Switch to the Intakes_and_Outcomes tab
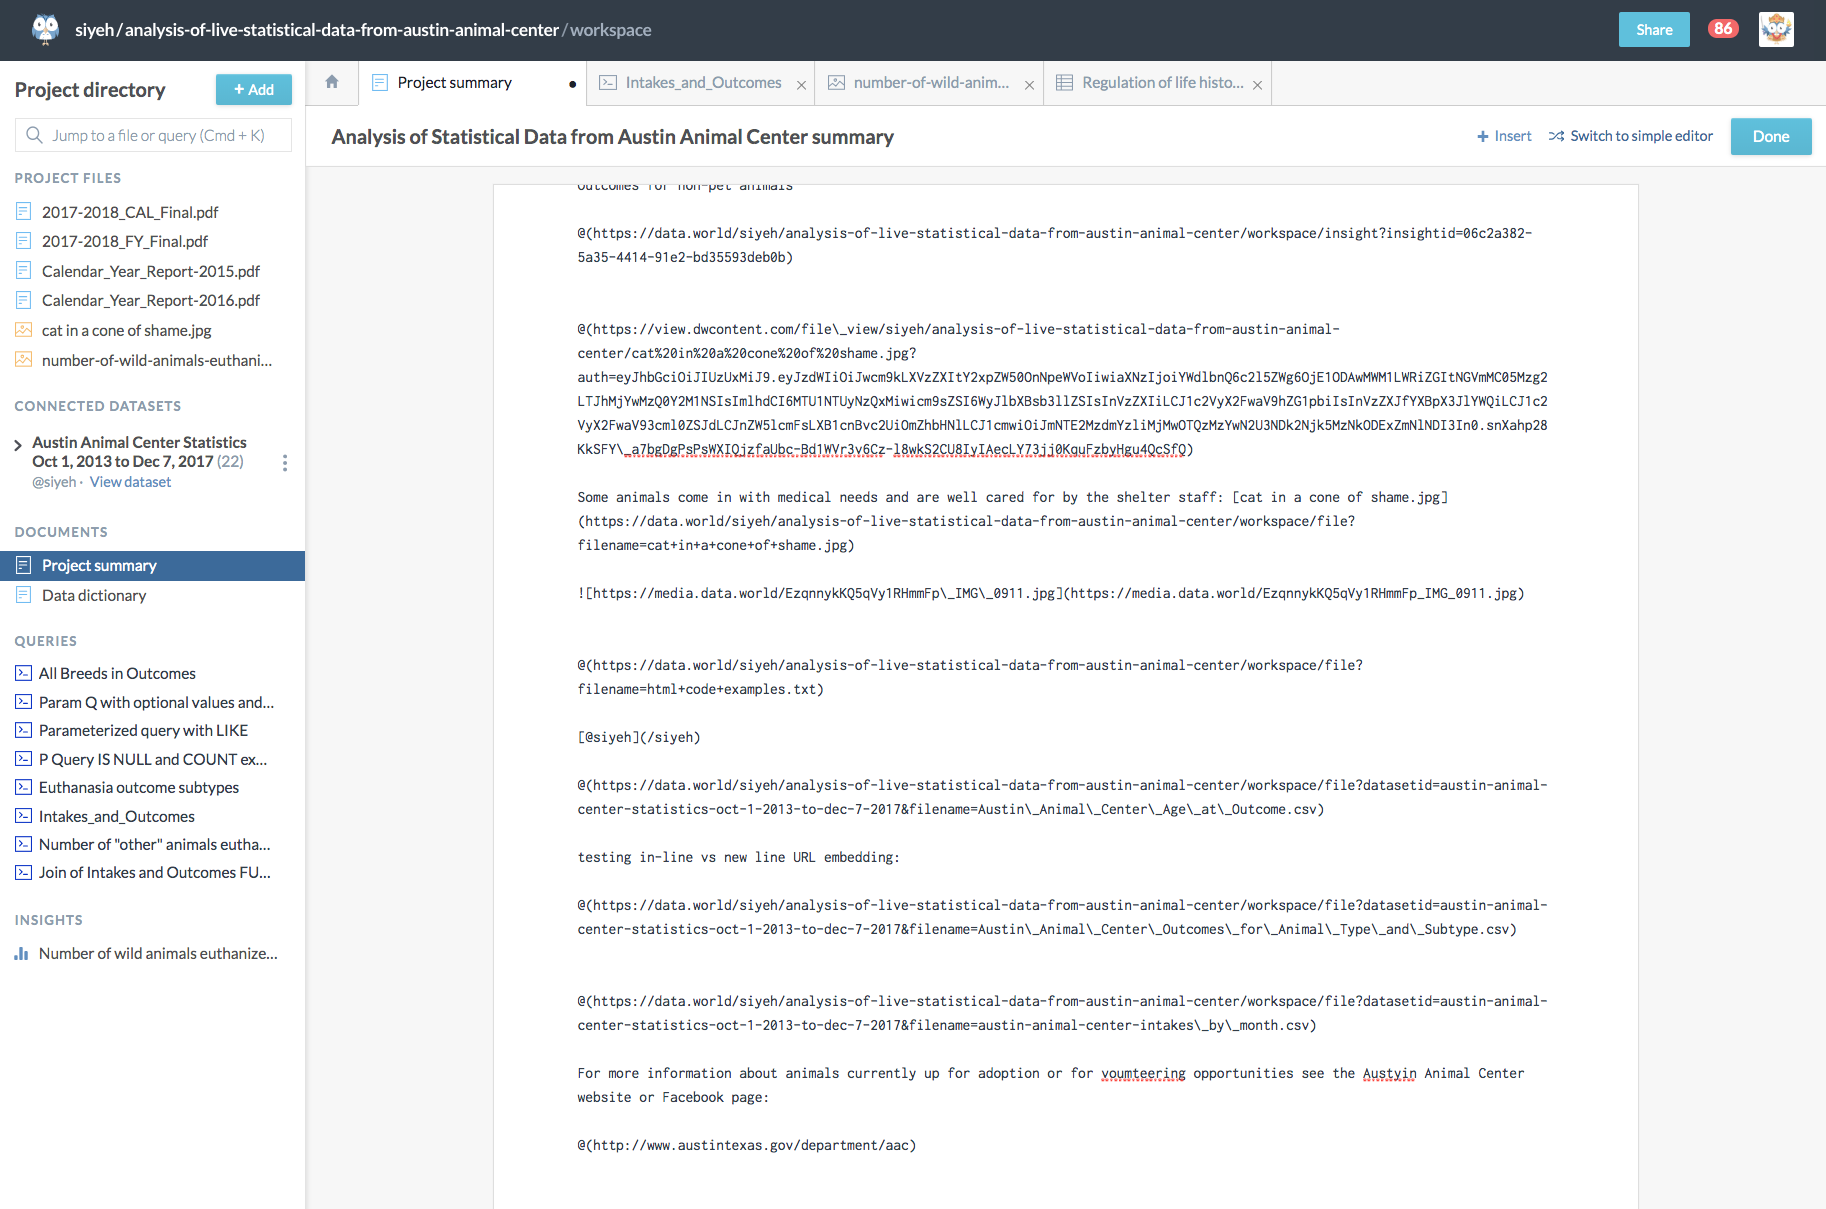Viewport: 1826px width, 1209px height. coord(703,83)
